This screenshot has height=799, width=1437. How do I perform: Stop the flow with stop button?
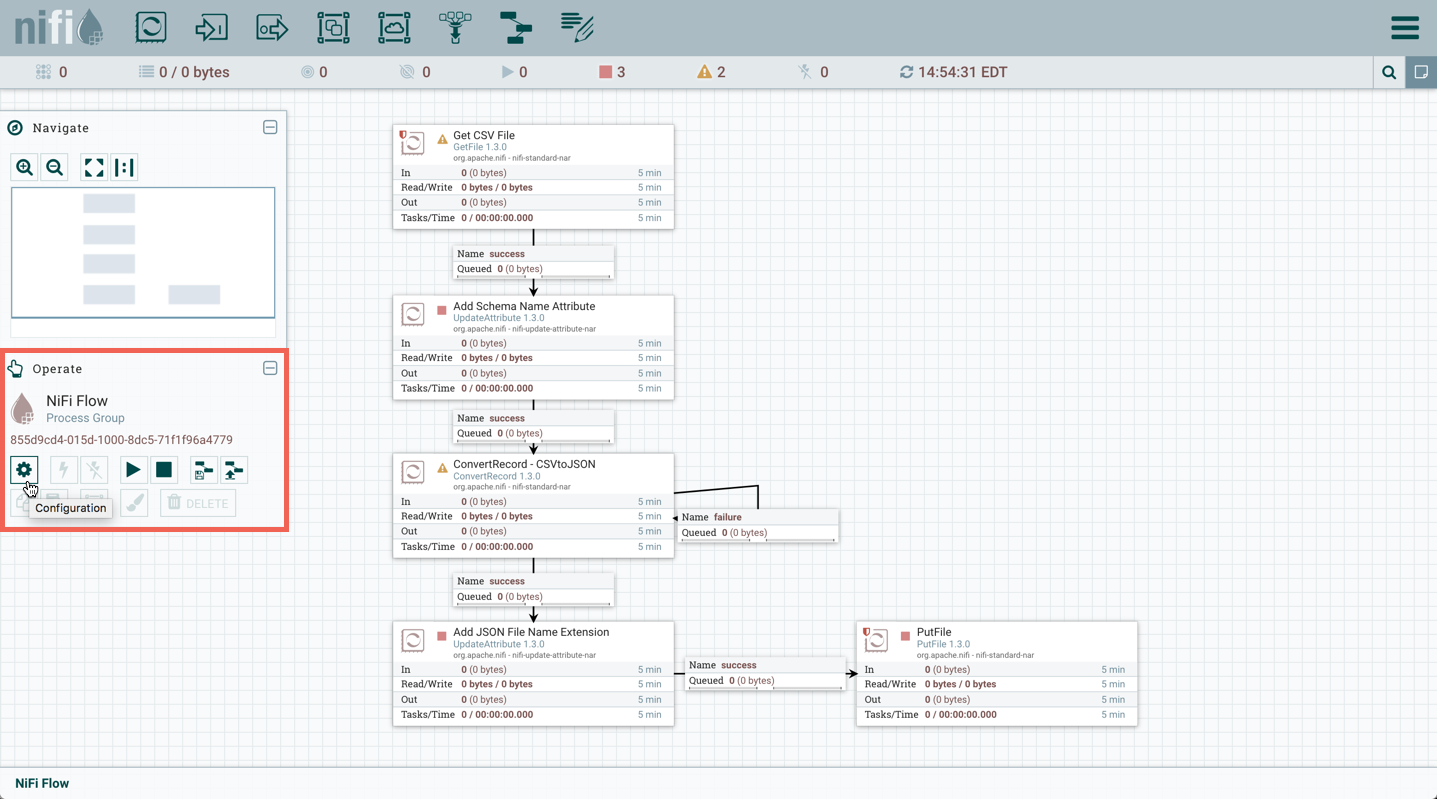point(164,469)
